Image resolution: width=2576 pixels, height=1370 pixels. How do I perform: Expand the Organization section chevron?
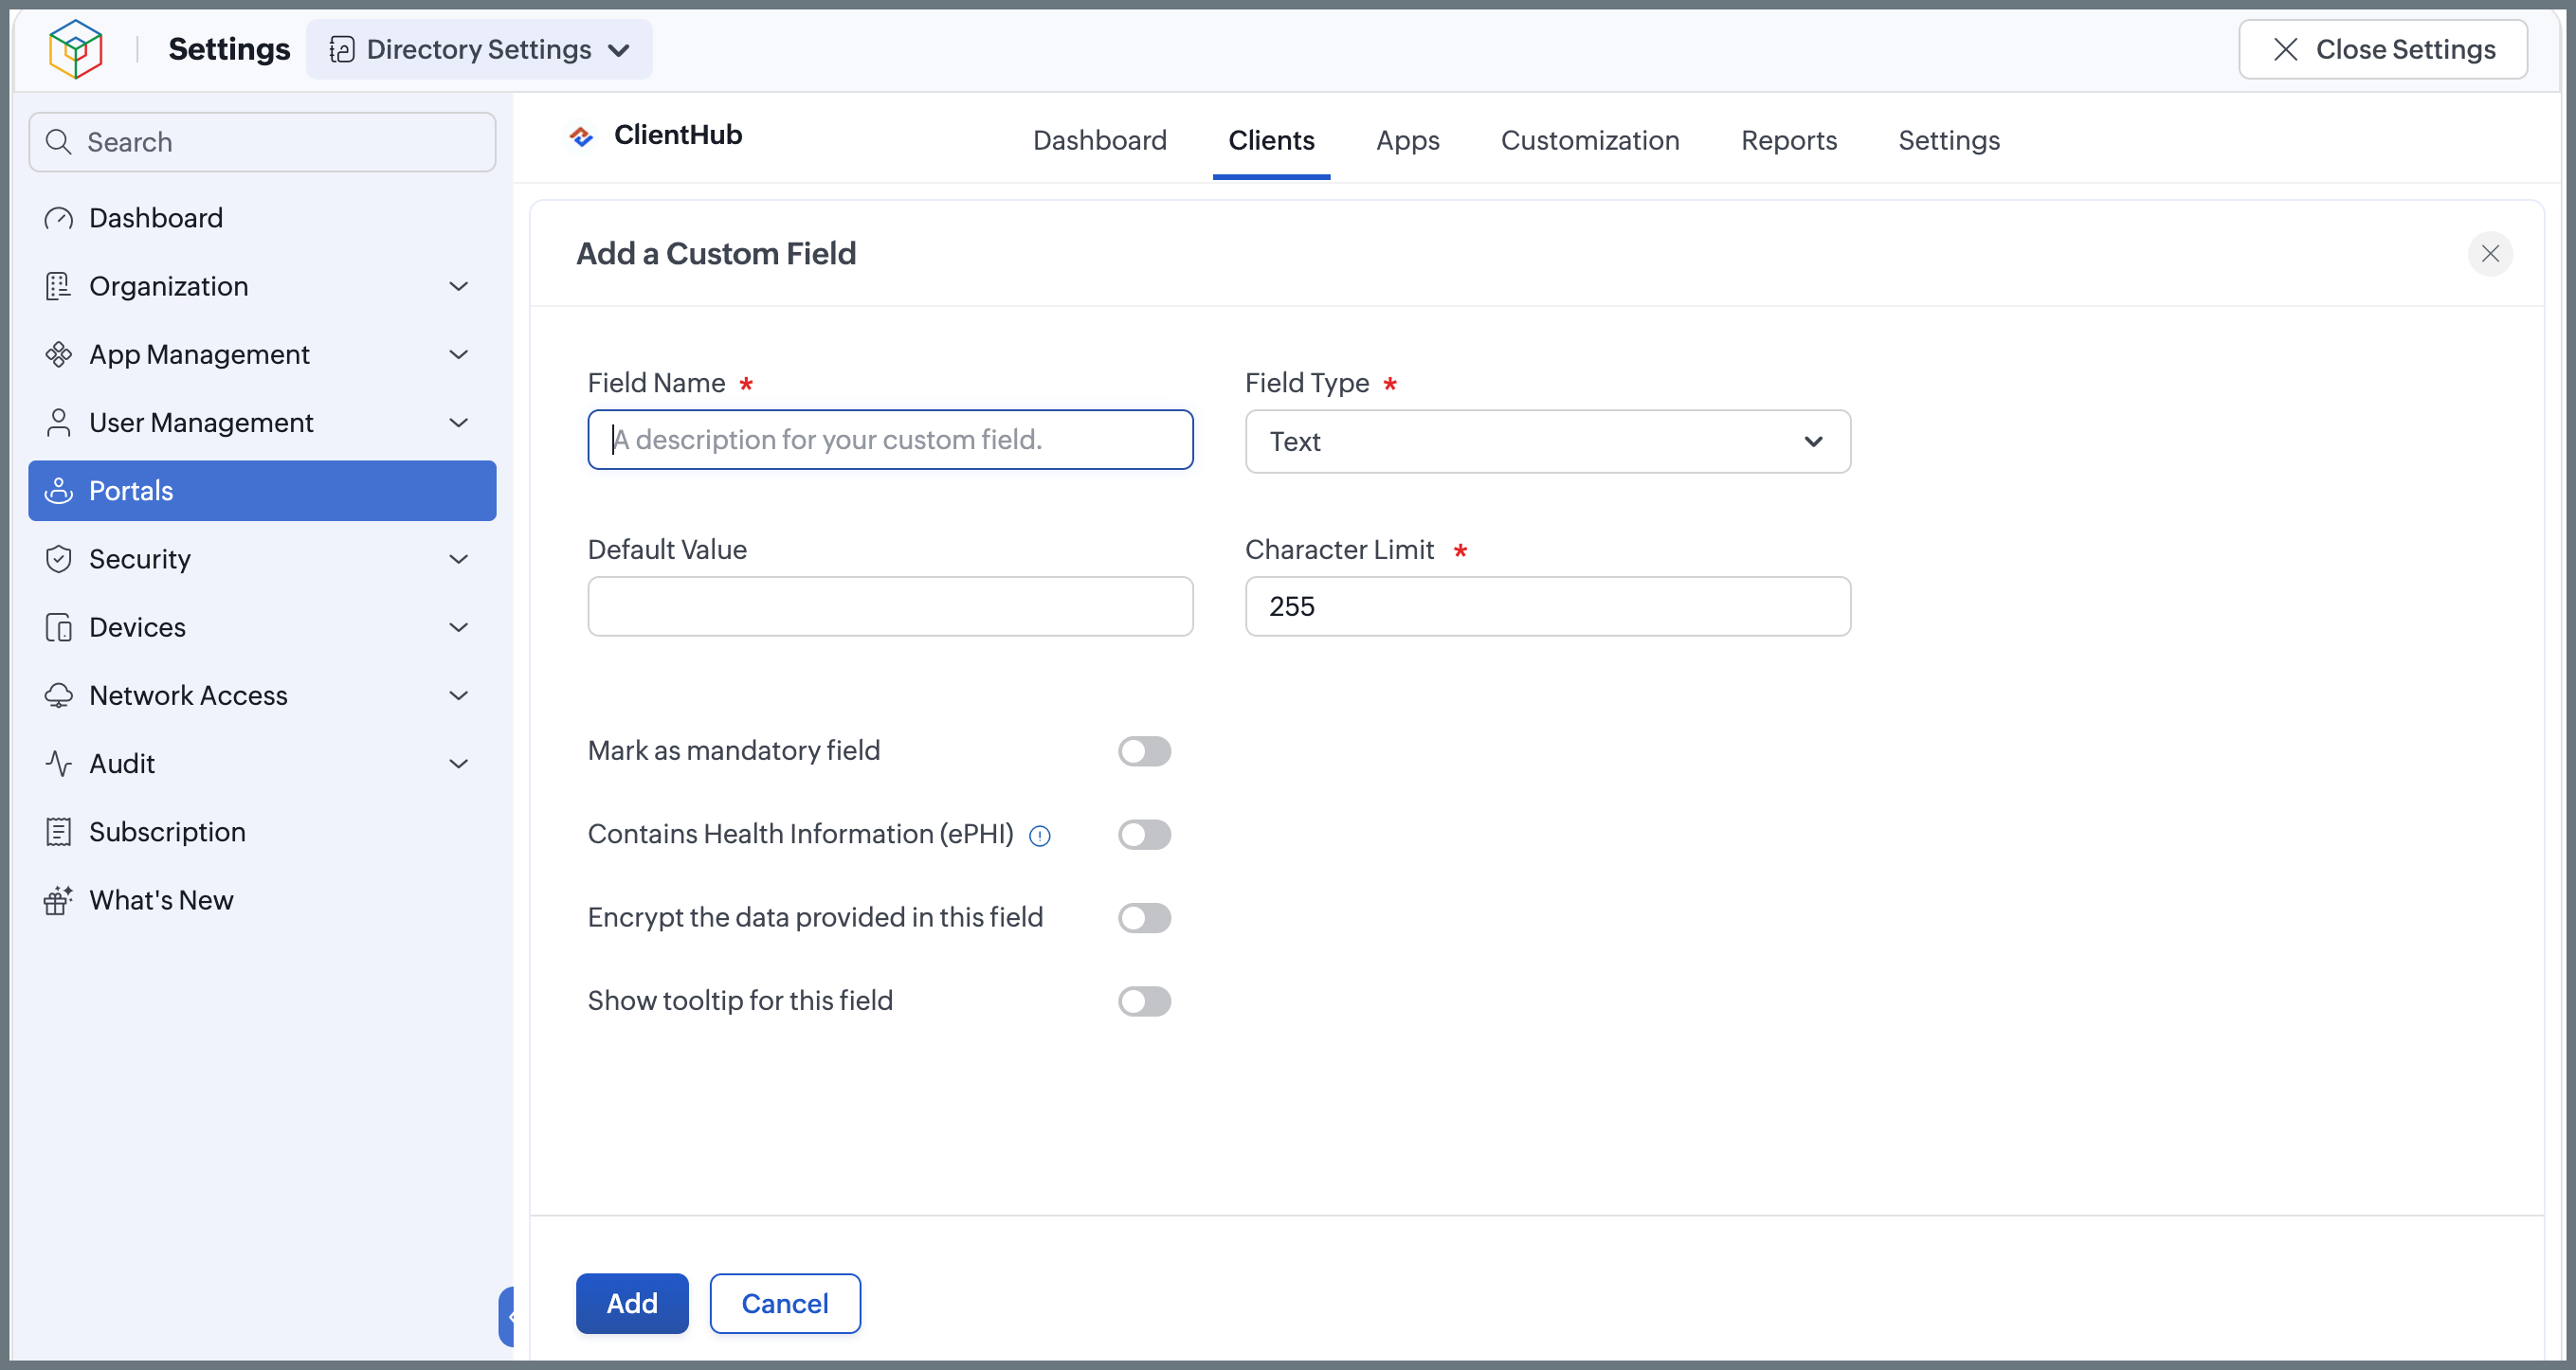pos(459,287)
